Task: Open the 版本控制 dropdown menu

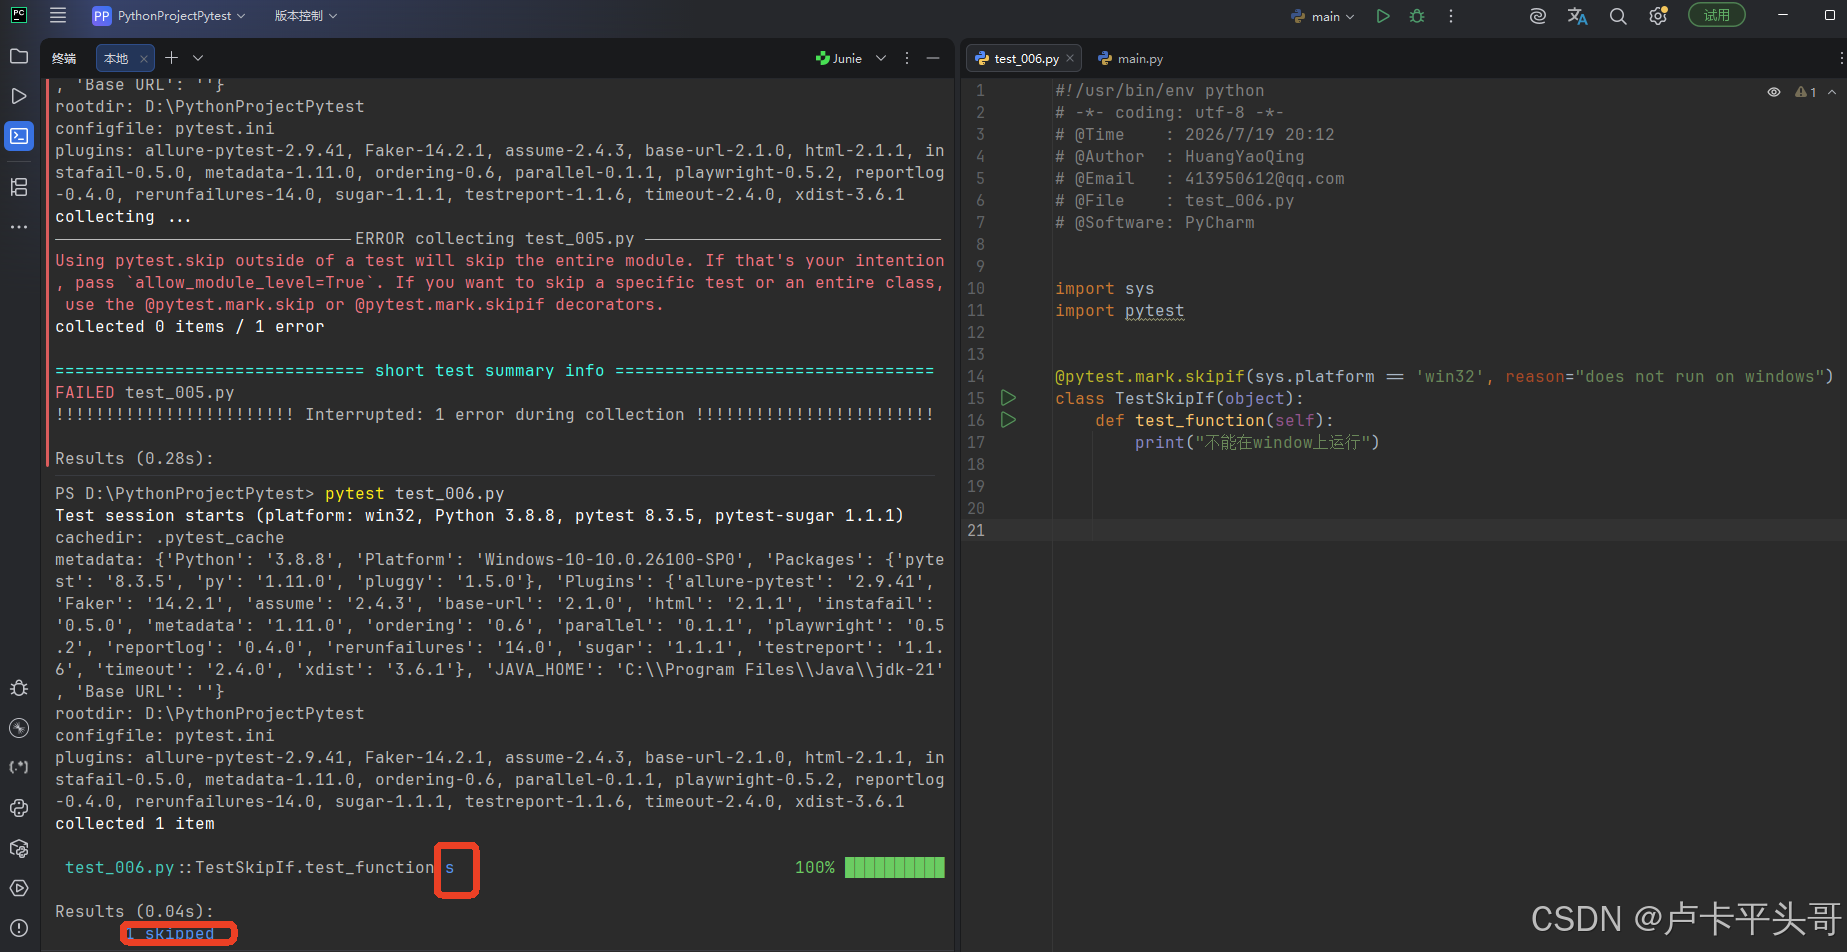Action: point(306,16)
